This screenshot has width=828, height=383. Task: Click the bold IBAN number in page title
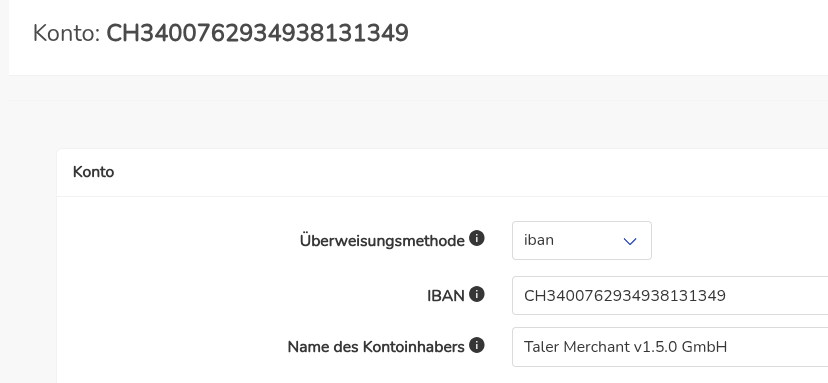click(257, 33)
